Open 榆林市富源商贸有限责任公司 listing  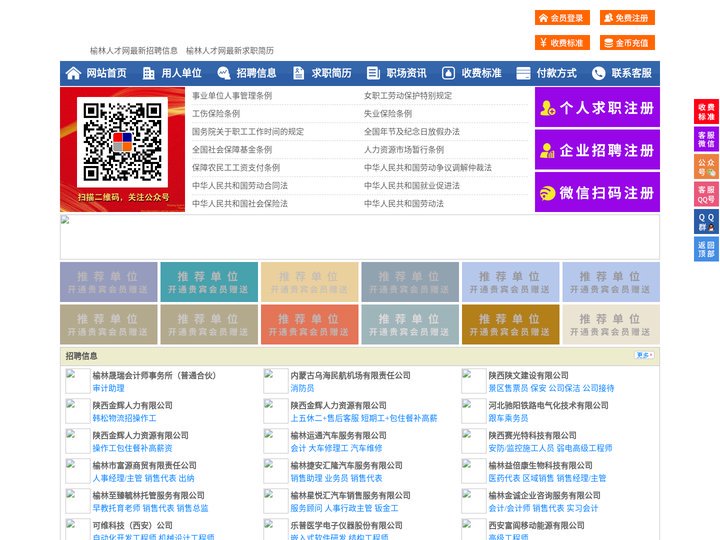pos(145,465)
